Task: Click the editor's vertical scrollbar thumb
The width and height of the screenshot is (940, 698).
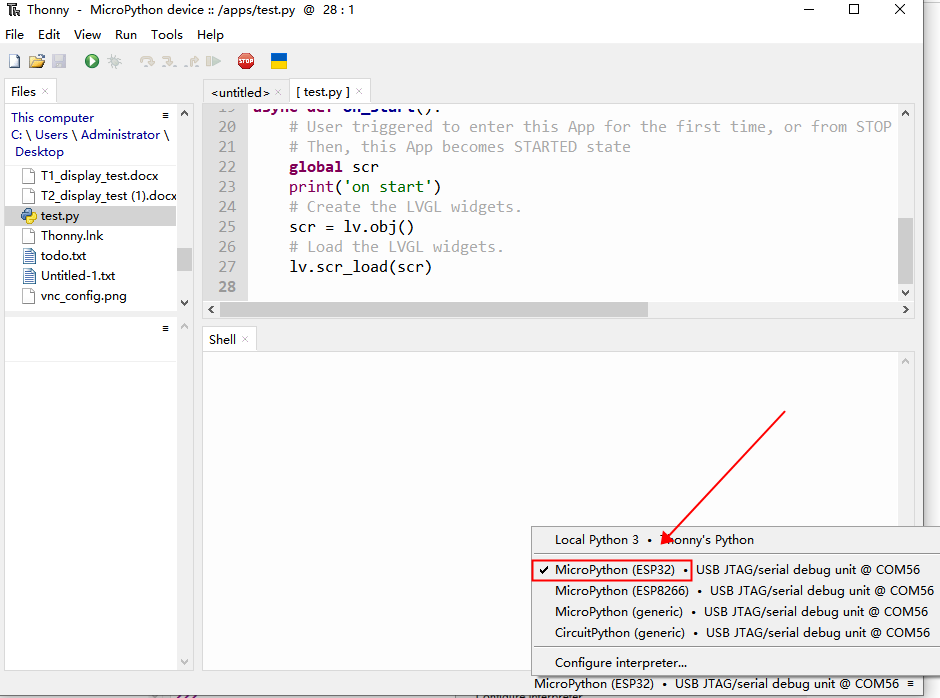Action: pos(905,250)
